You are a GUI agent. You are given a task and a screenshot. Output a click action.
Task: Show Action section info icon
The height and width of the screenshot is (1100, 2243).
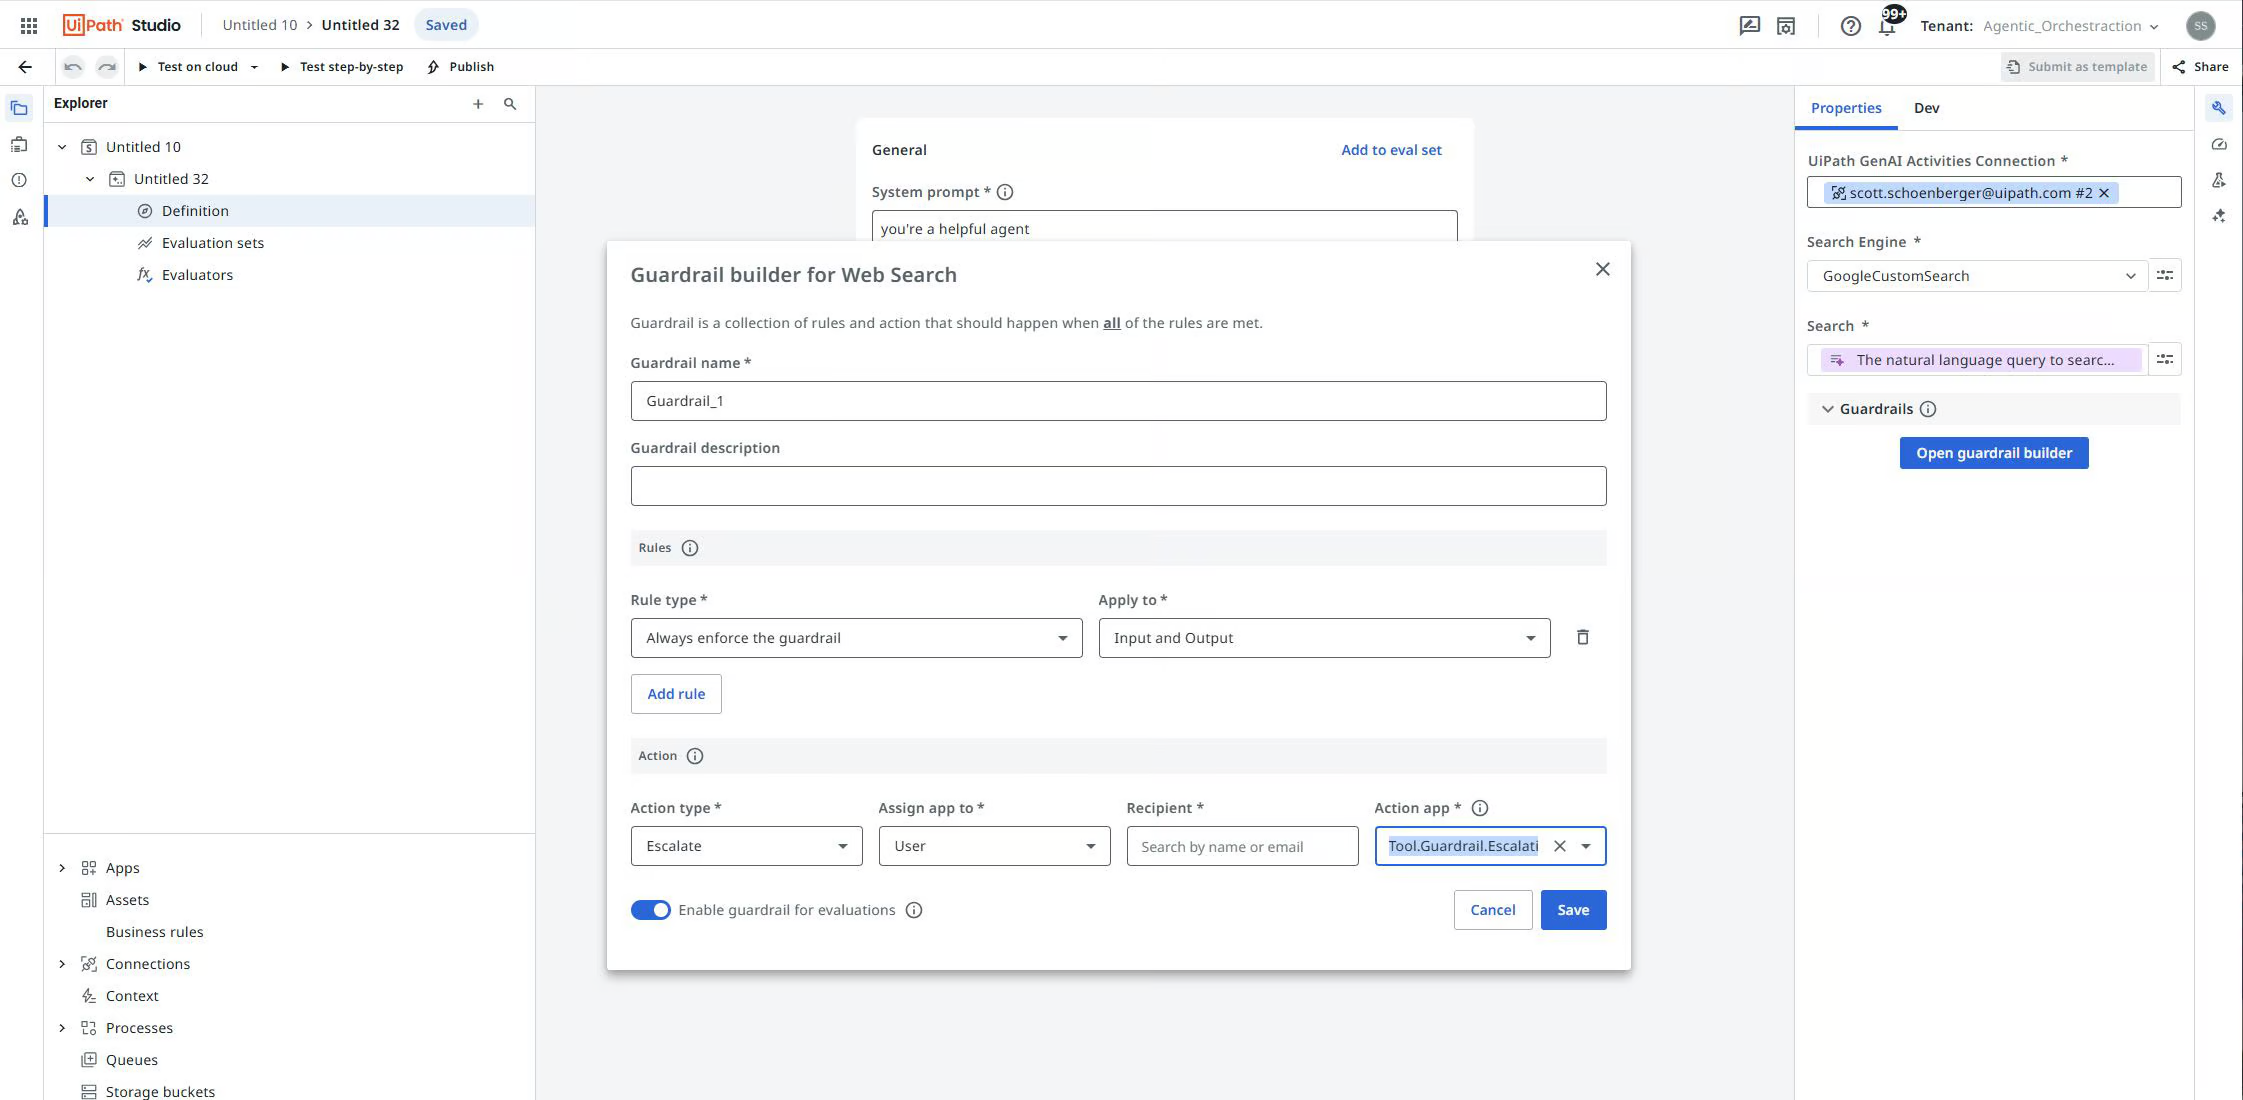(695, 756)
